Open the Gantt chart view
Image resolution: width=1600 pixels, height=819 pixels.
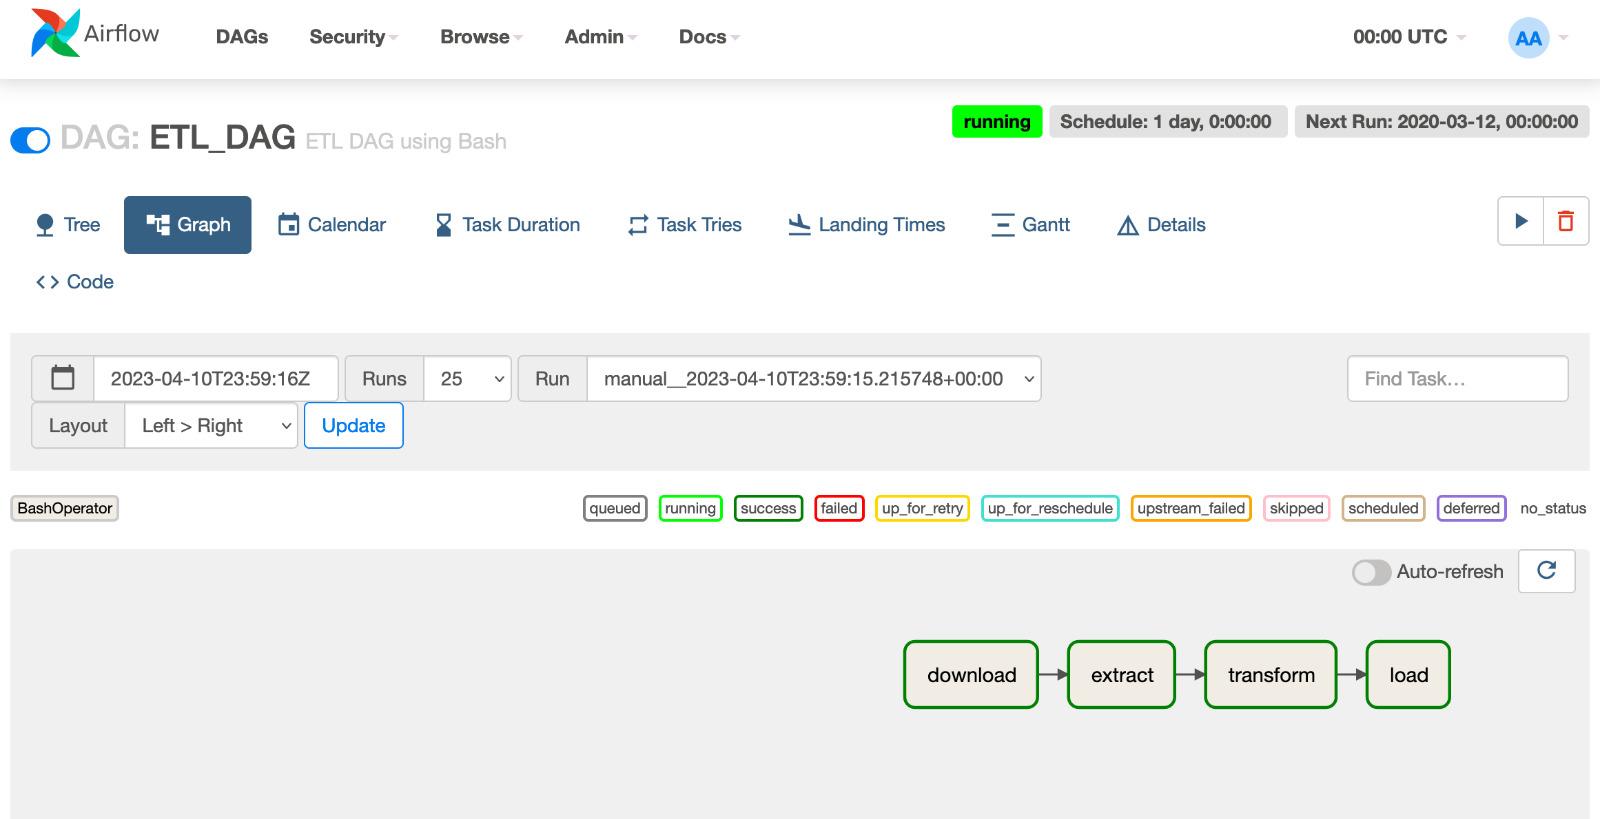pos(1030,225)
